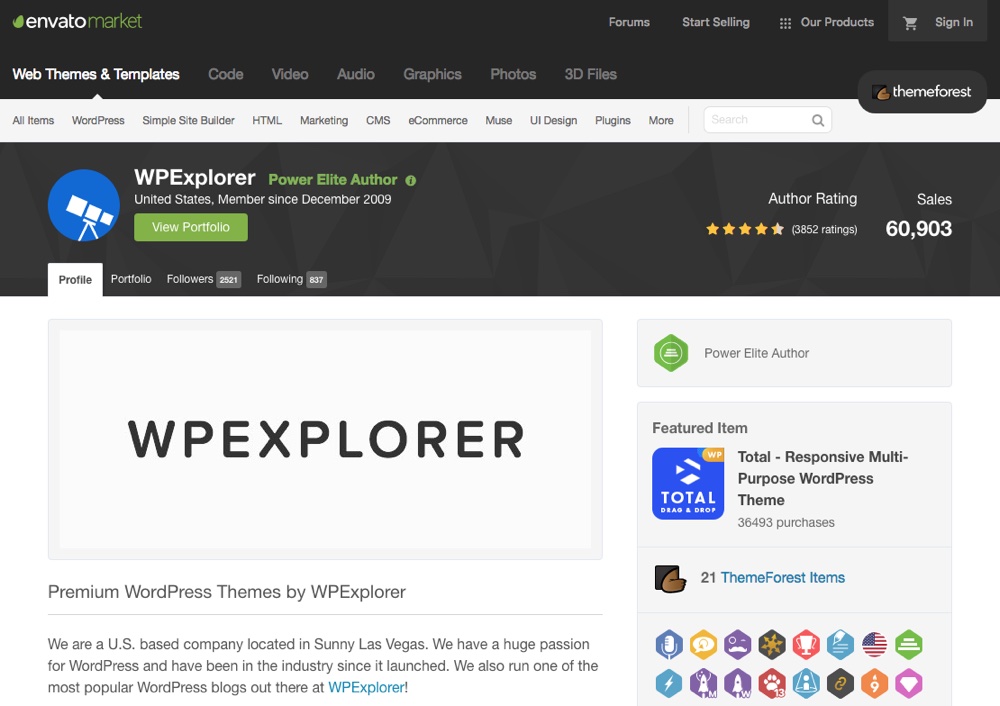Go to the Code marketplace tab
The width and height of the screenshot is (1000, 706).
click(226, 74)
